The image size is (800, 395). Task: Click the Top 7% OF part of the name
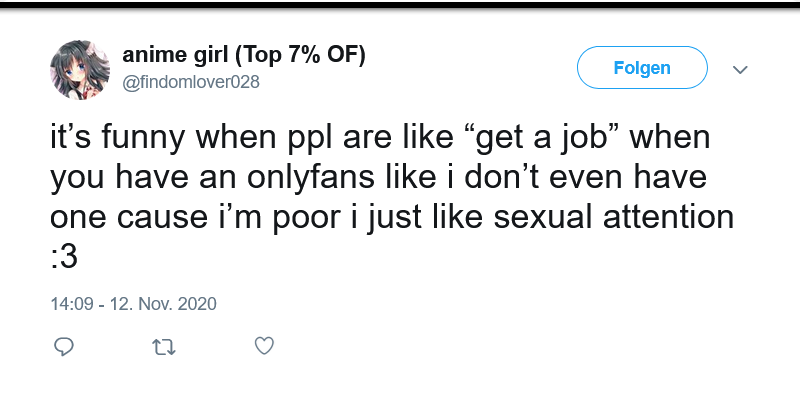pos(300,55)
